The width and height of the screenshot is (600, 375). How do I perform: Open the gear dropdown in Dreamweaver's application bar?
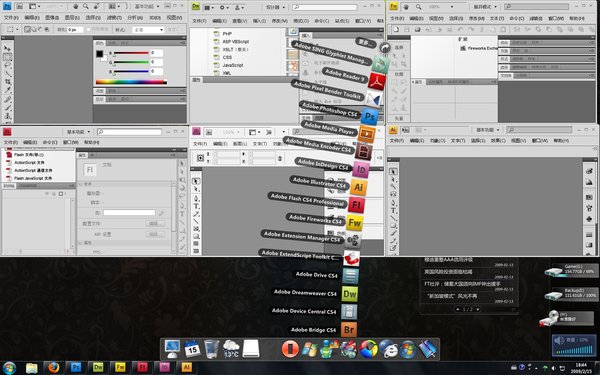coord(223,7)
